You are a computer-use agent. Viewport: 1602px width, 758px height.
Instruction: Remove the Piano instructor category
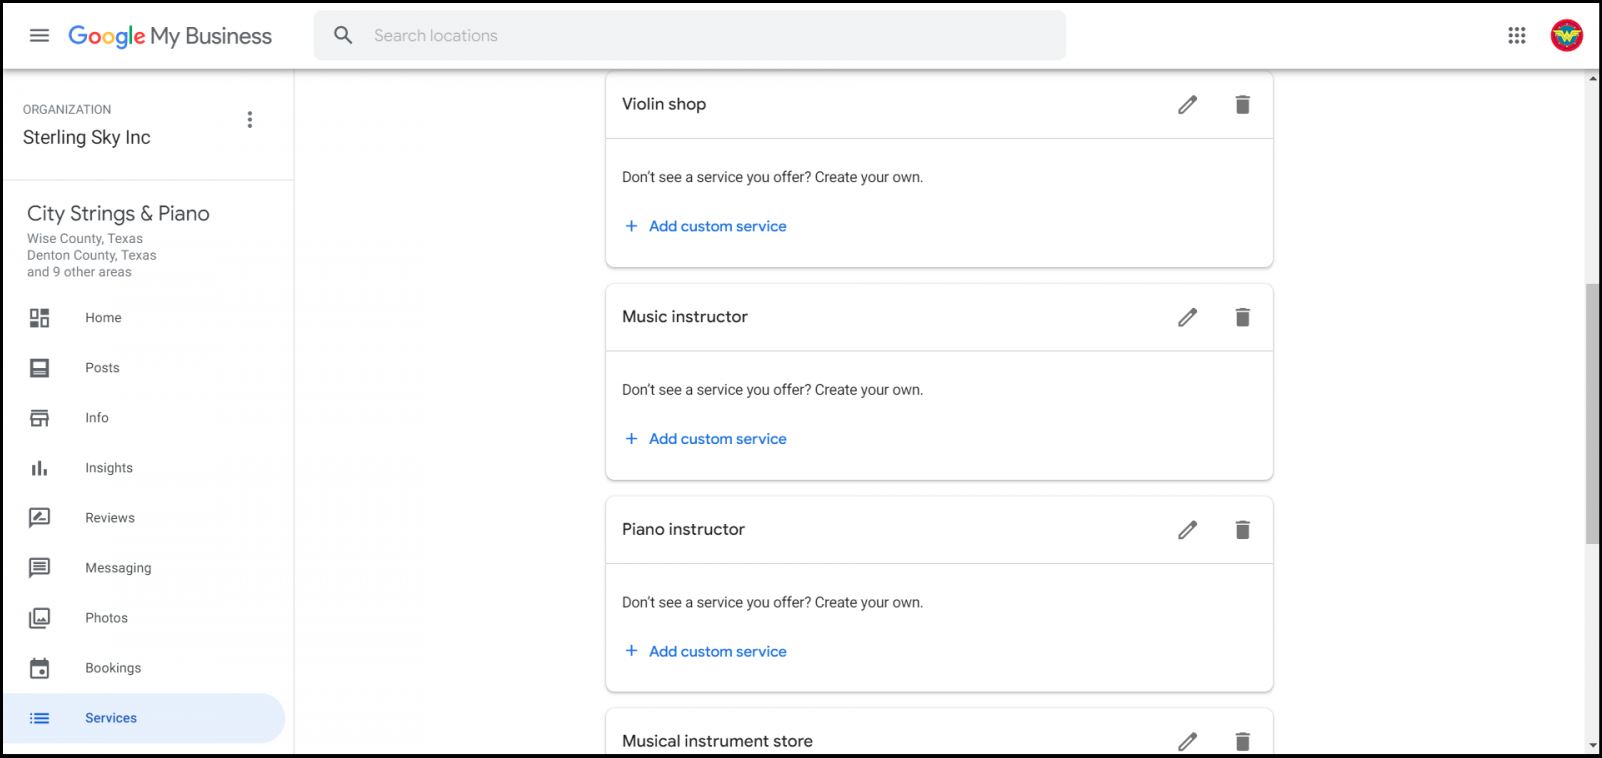[x=1242, y=530]
